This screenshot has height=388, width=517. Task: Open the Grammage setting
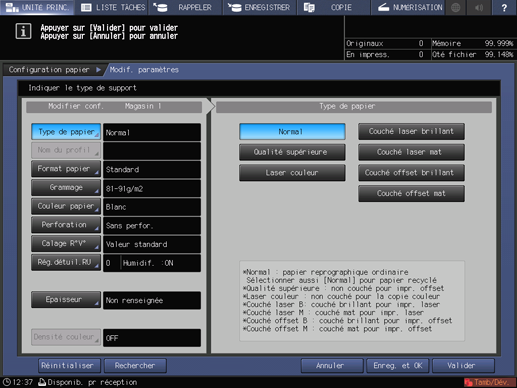coord(66,188)
